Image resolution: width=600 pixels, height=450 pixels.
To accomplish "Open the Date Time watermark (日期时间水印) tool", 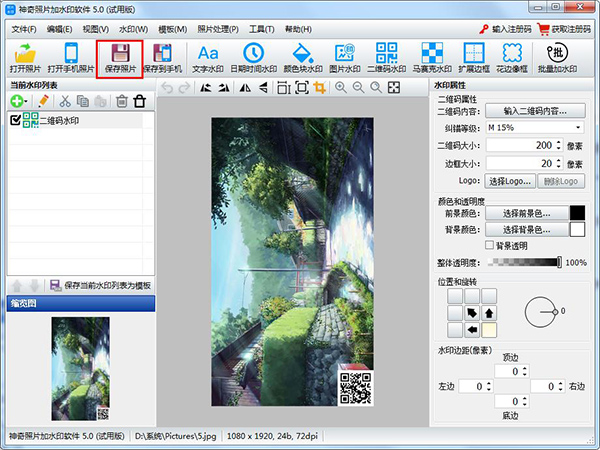I will (x=254, y=58).
